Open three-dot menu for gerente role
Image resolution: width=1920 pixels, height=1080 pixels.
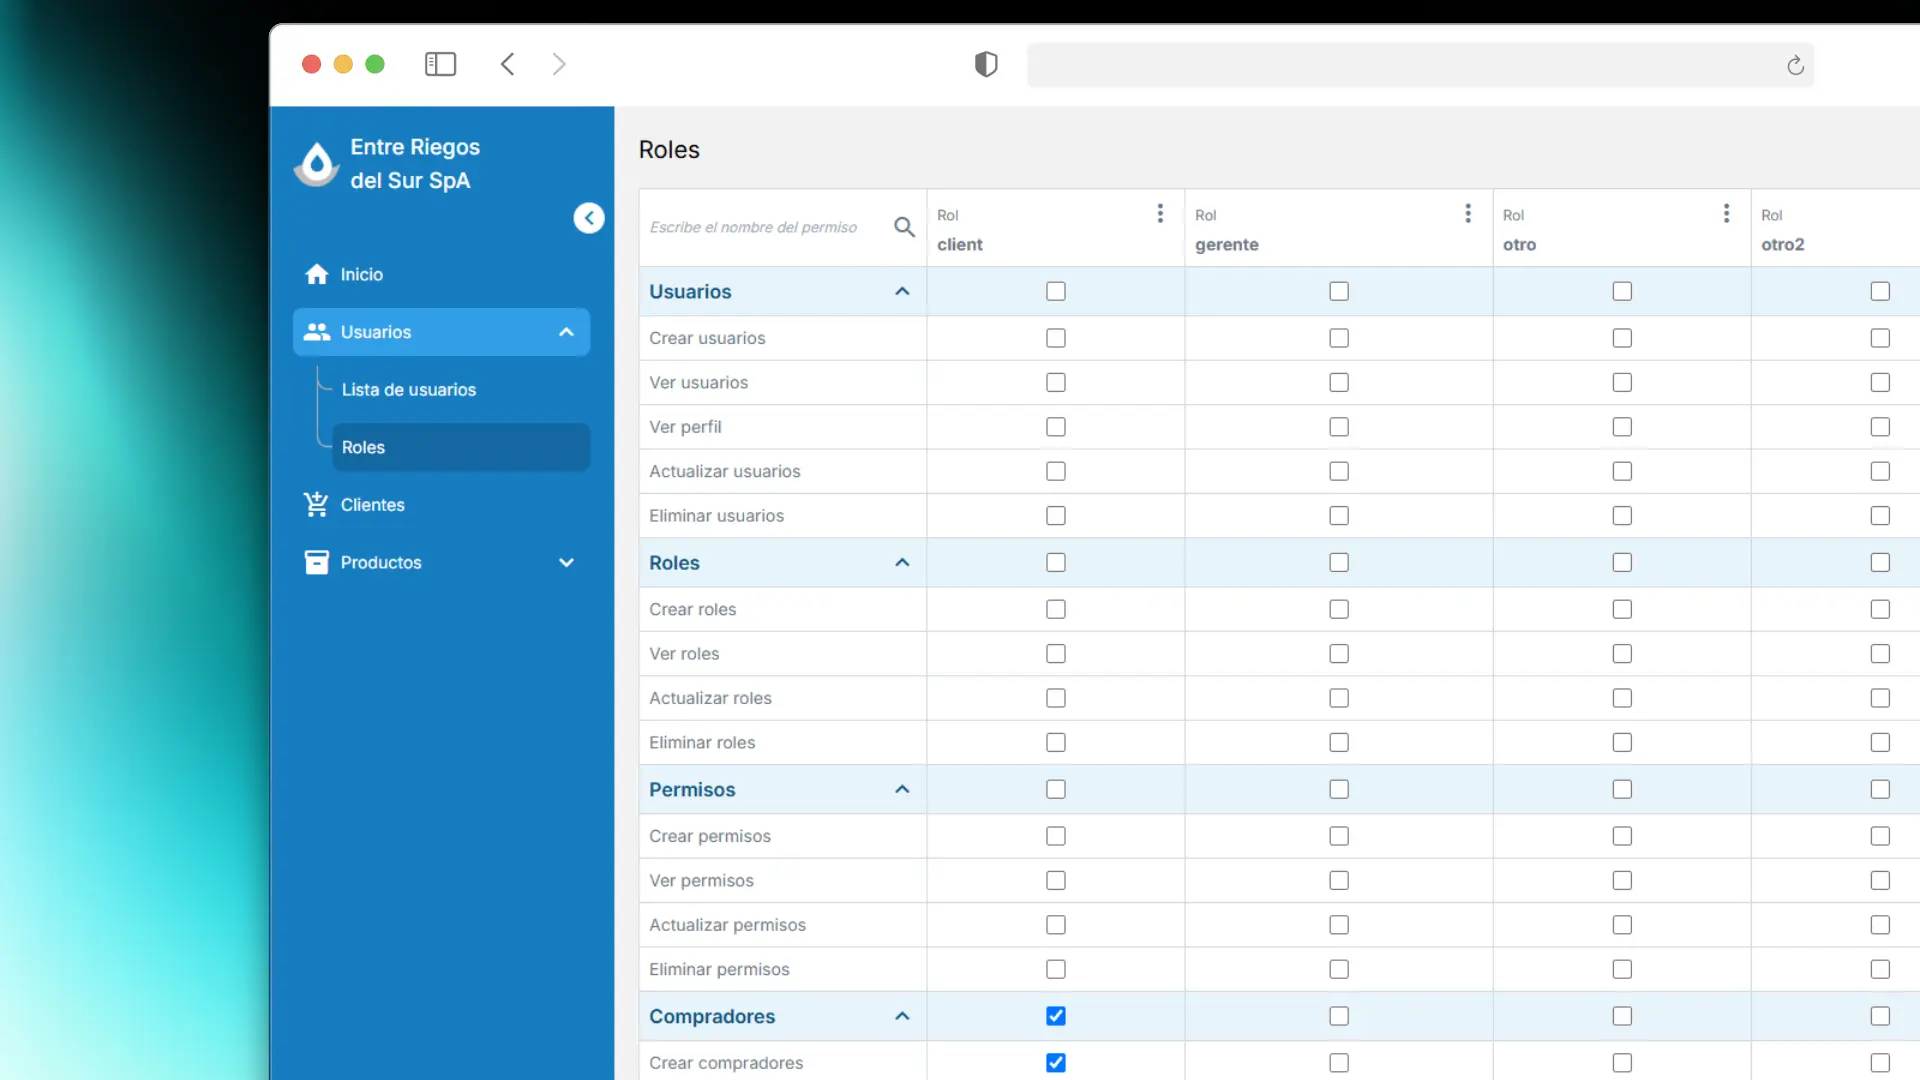pos(1468,214)
